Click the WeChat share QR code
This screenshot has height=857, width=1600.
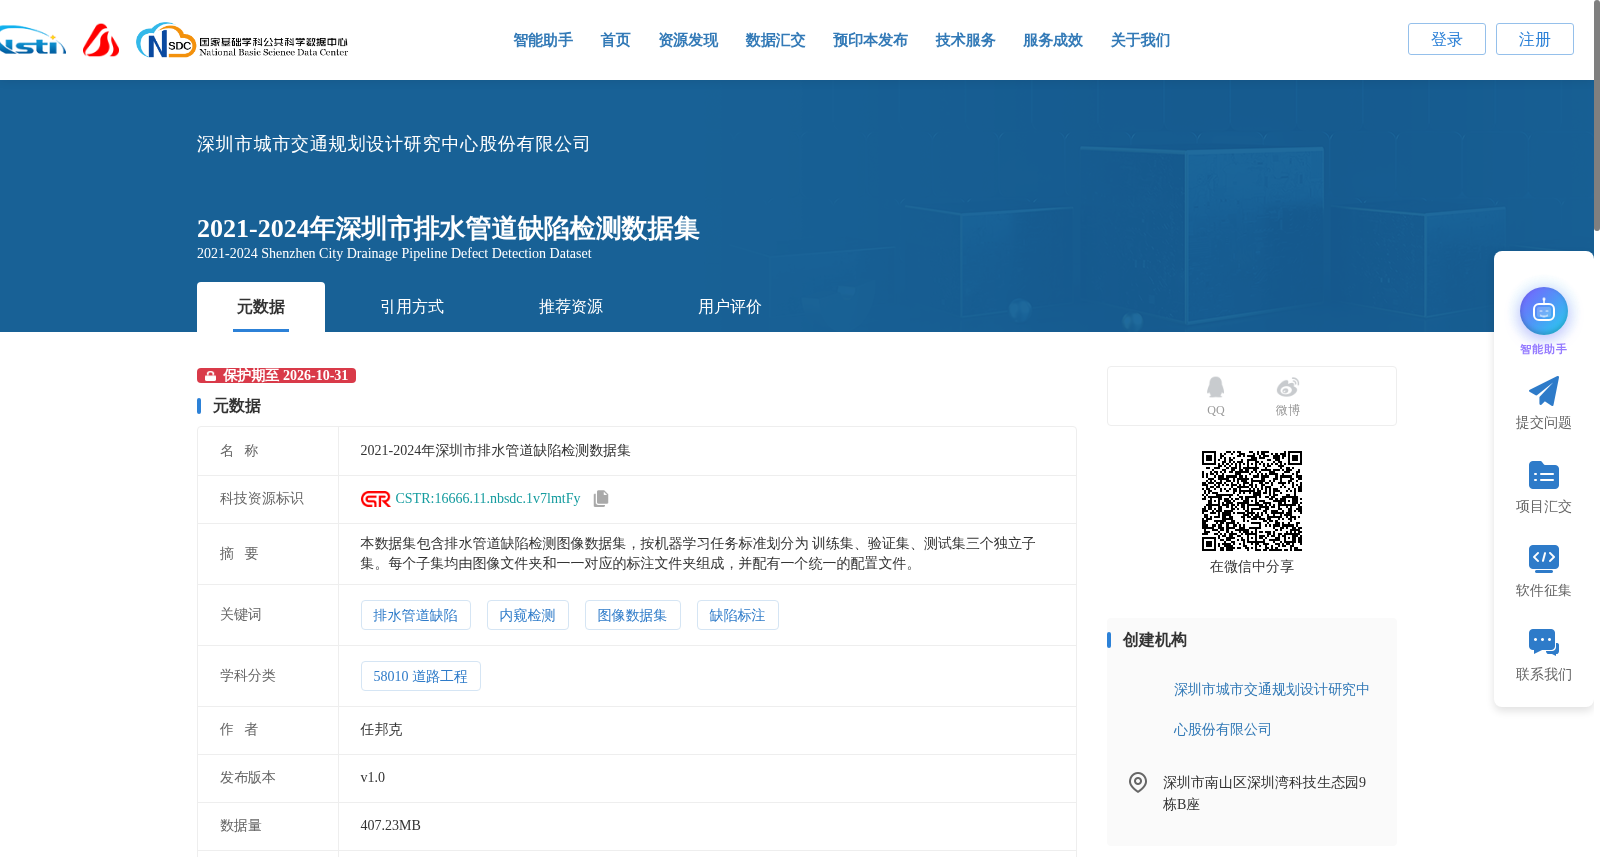(1251, 501)
